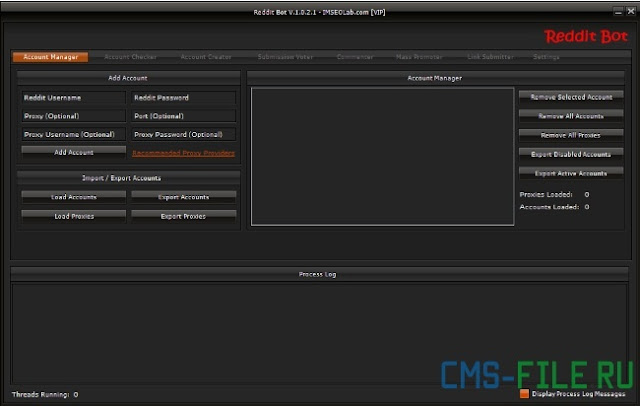Image resolution: width=640 pixels, height=406 pixels.
Task: Click inside the Account Manager list box
Action: (382, 156)
